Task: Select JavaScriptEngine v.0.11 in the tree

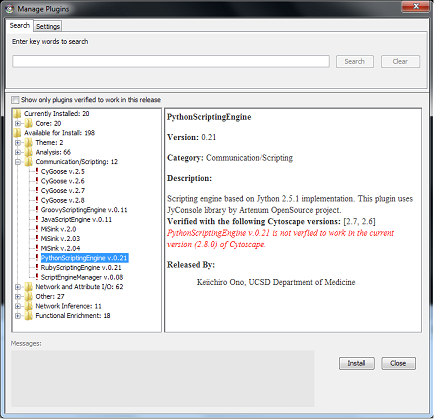Action: pyautogui.click(x=76, y=219)
